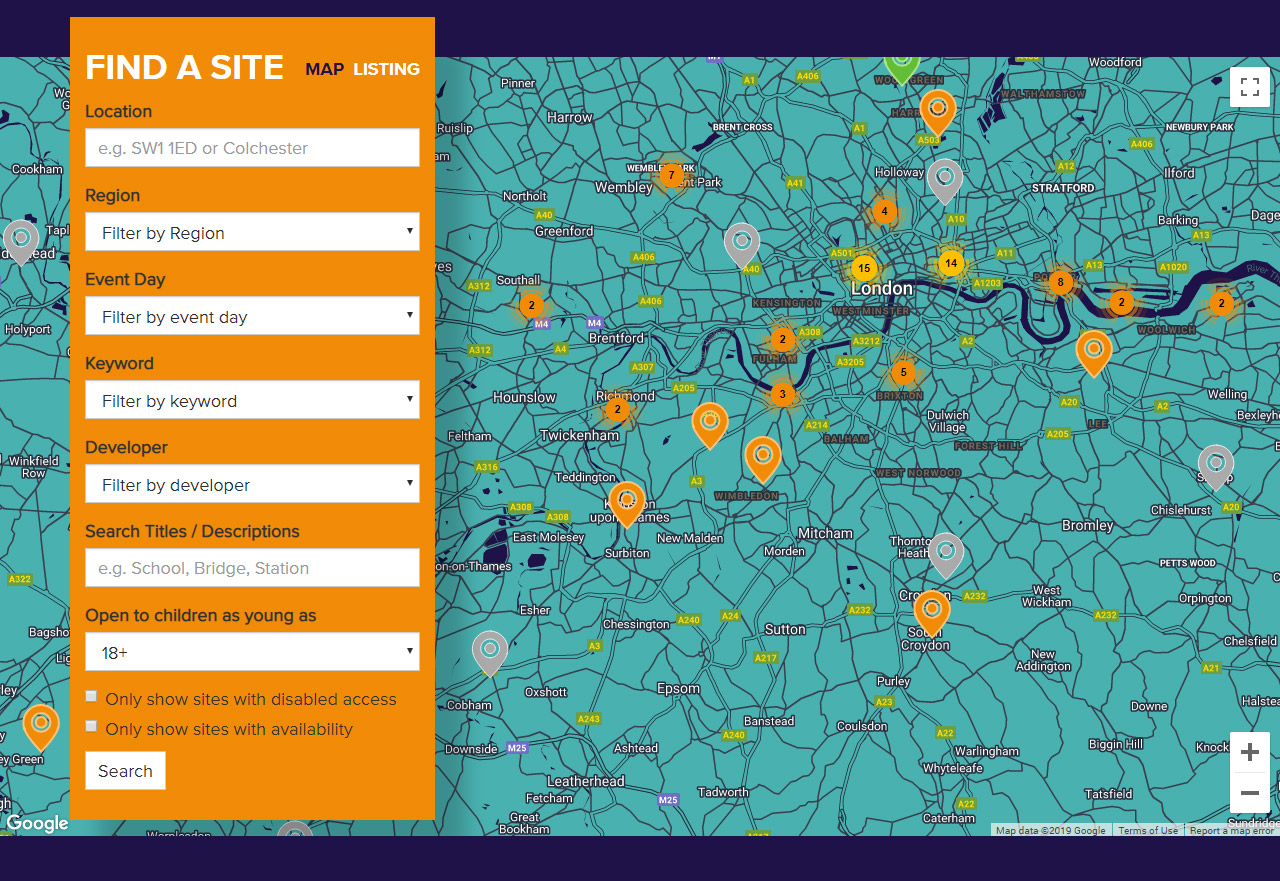Open the 7-site cluster at Wembley Park
Screen dimensions: 1280x881
tap(670, 176)
